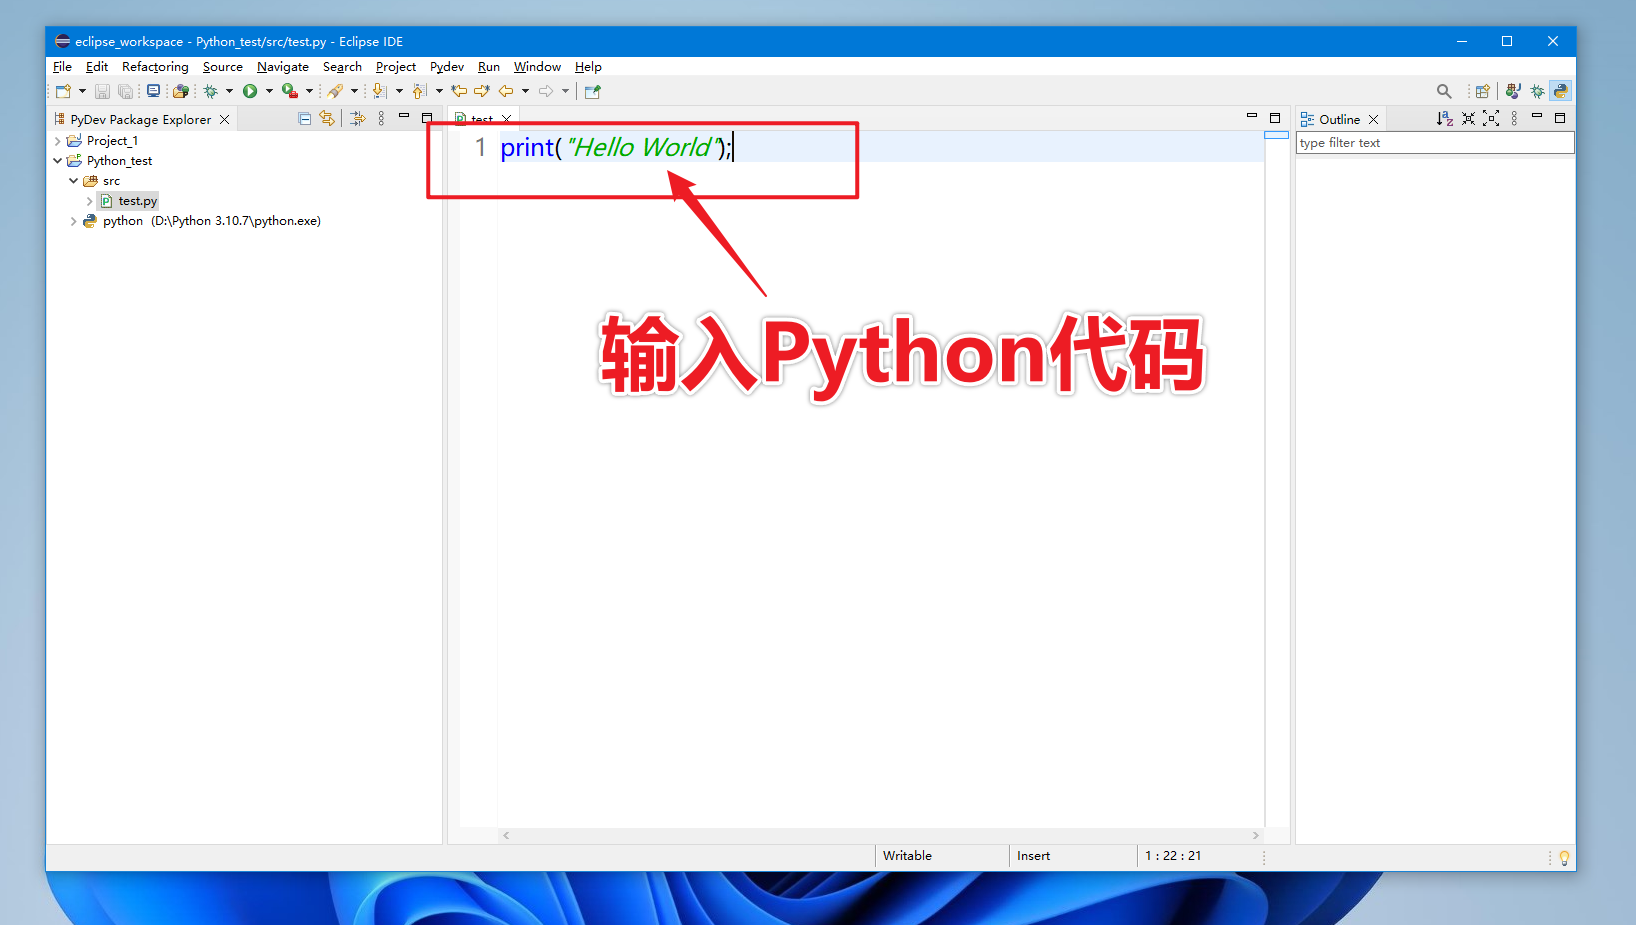Open the Refactoring menu
The image size is (1636, 925).
155,67
